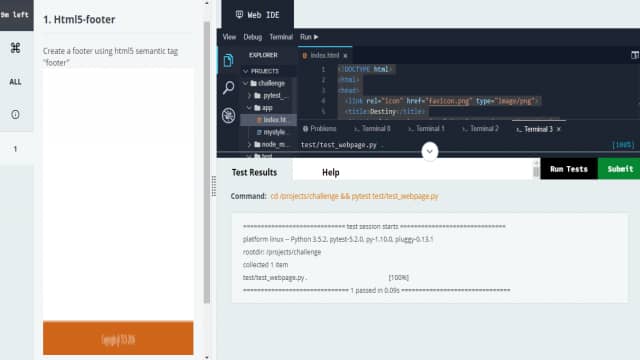Open the source control icon in activity bar
The width and height of the screenshot is (640, 360).
[229, 116]
